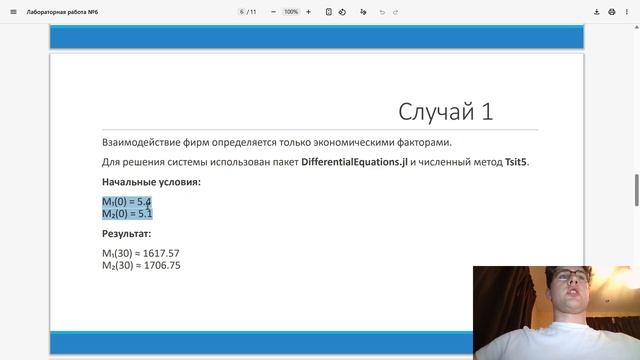Print the document
640x360 pixels.
611,12
